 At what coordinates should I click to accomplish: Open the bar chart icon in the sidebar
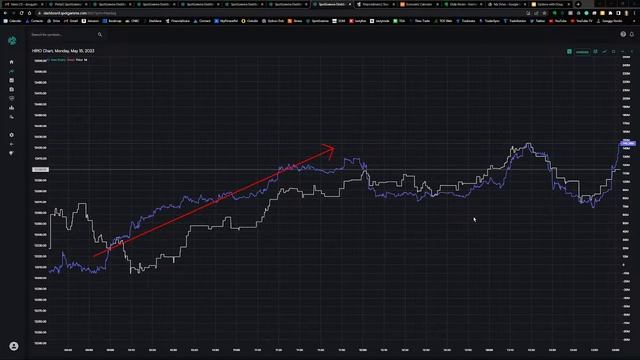pyautogui.click(x=11, y=108)
